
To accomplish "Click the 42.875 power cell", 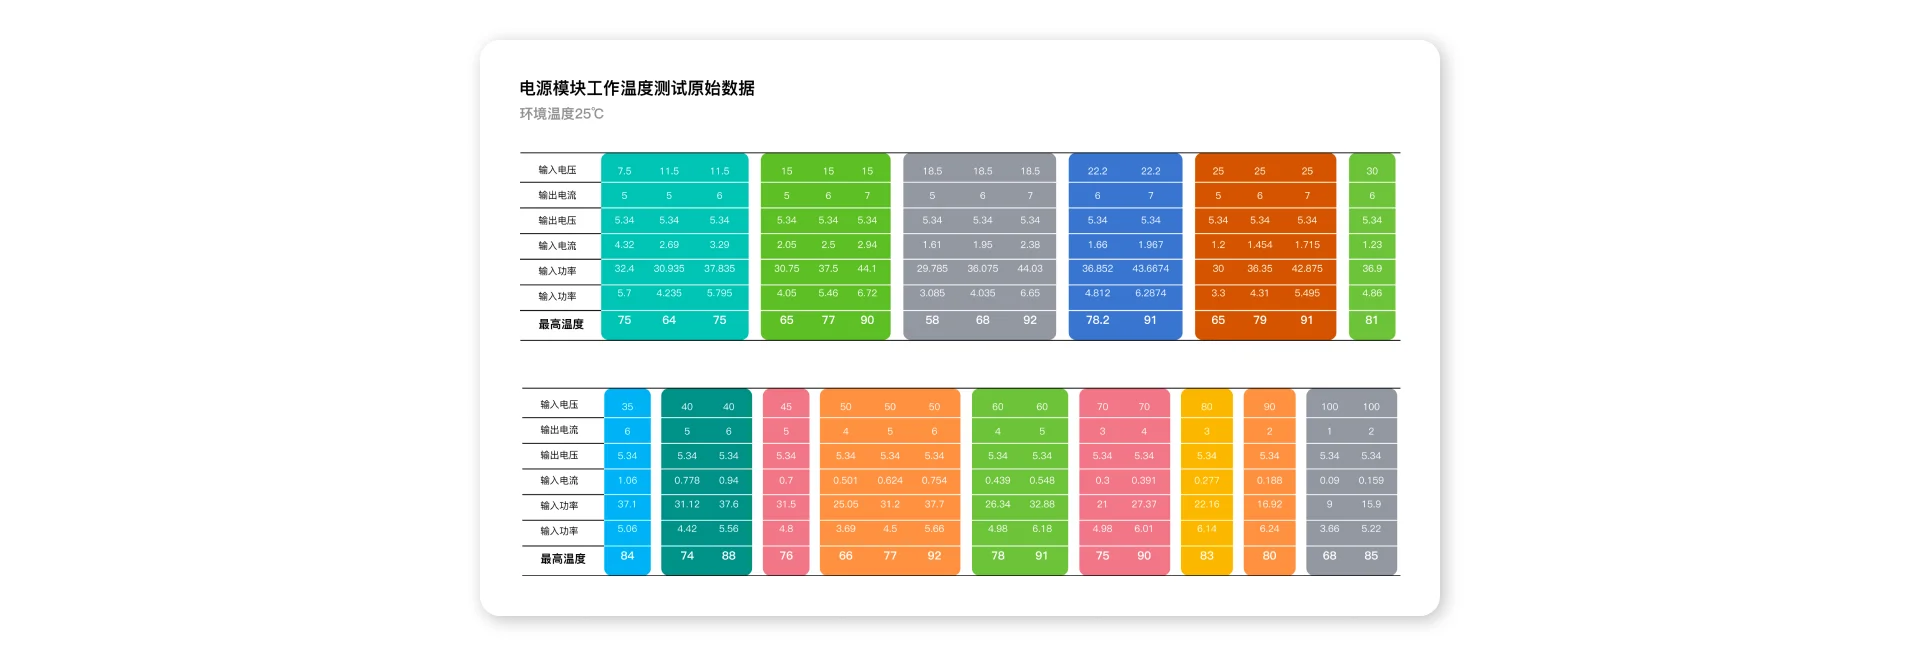I will pos(1307,269).
